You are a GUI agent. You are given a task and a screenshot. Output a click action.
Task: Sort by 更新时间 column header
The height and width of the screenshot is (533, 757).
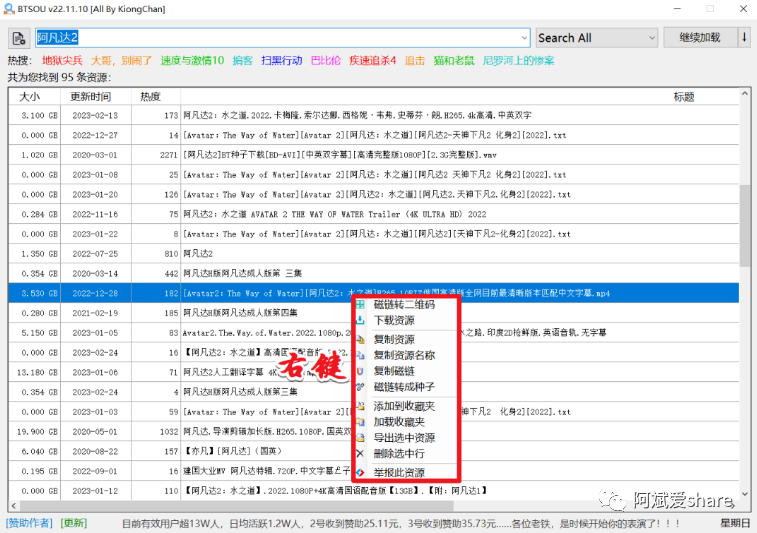coord(96,97)
